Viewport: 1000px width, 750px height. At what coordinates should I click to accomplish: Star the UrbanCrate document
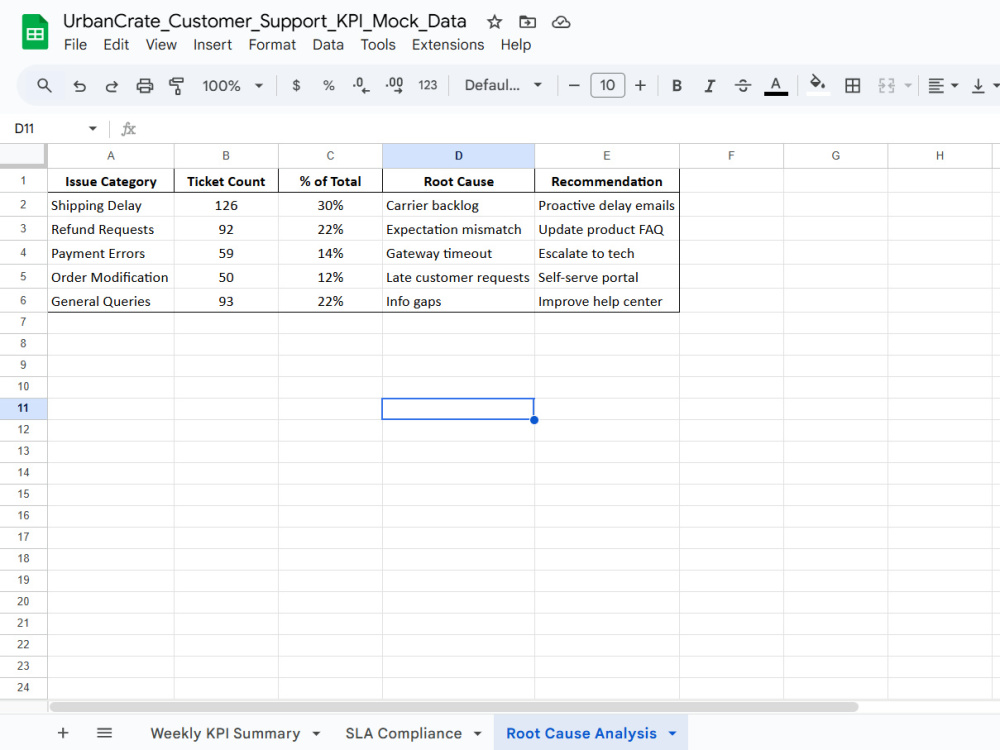point(494,22)
